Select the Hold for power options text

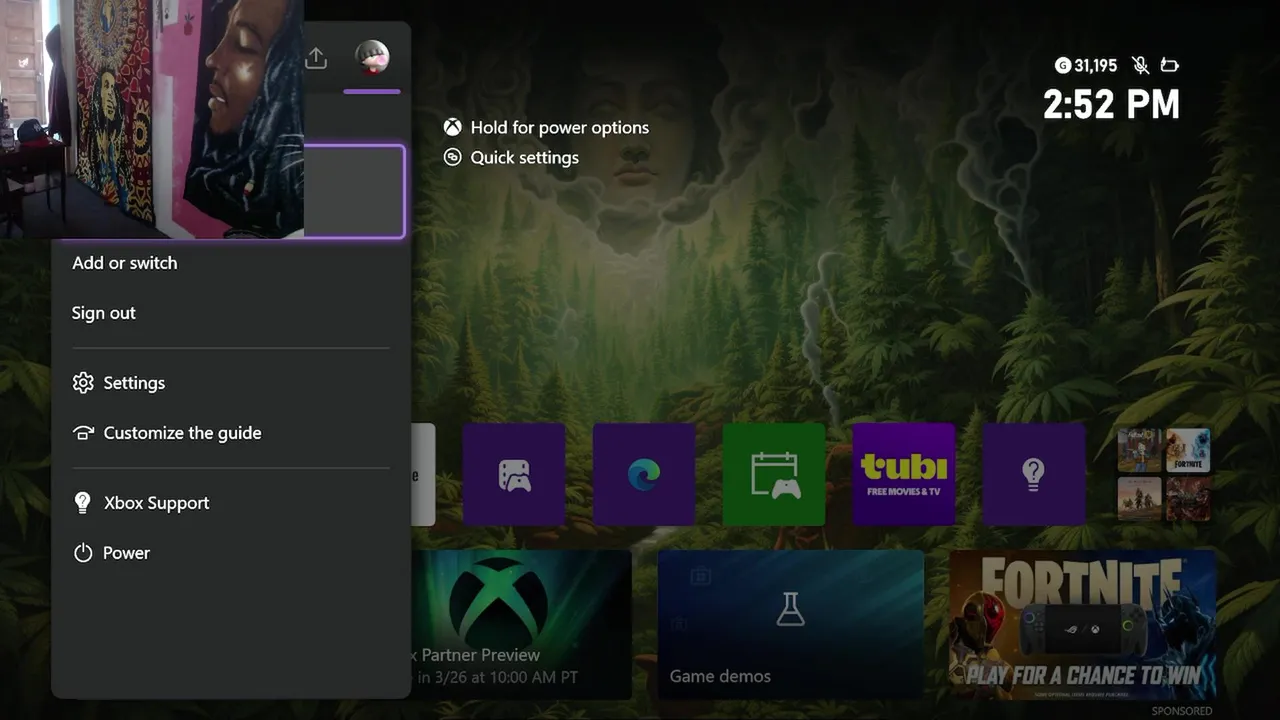click(560, 127)
